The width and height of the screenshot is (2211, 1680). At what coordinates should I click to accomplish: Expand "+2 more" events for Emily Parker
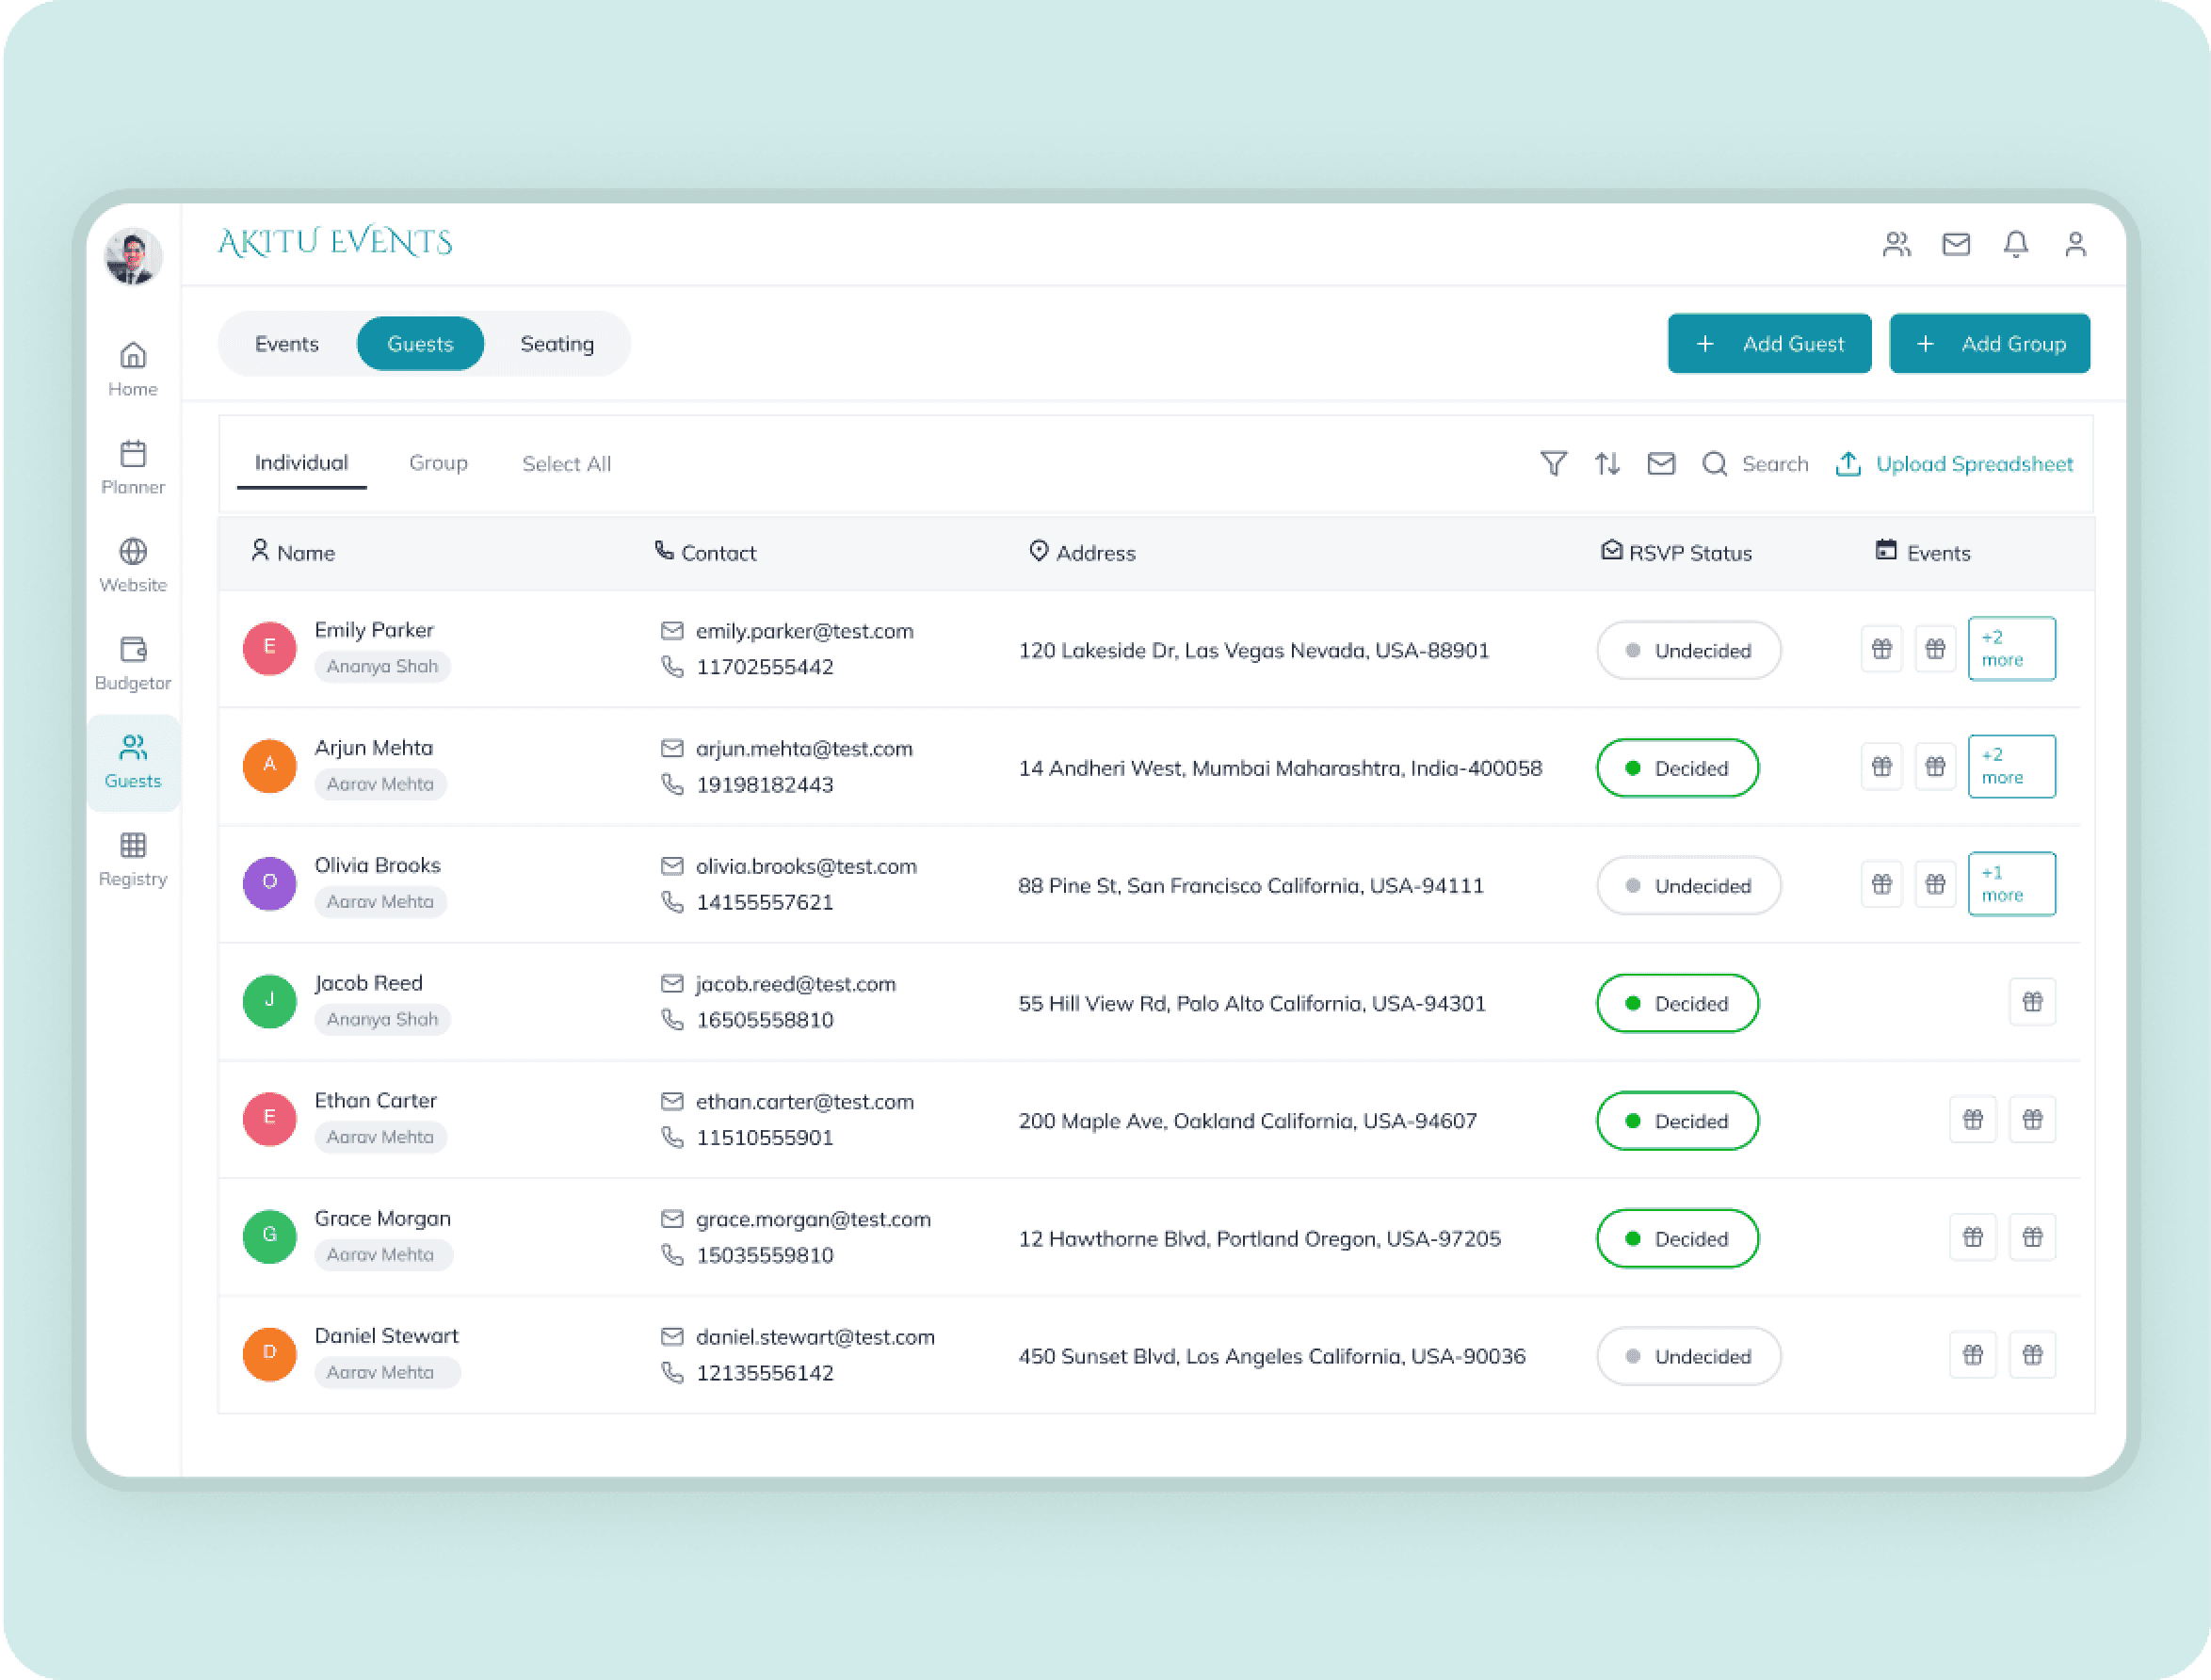(x=2011, y=649)
